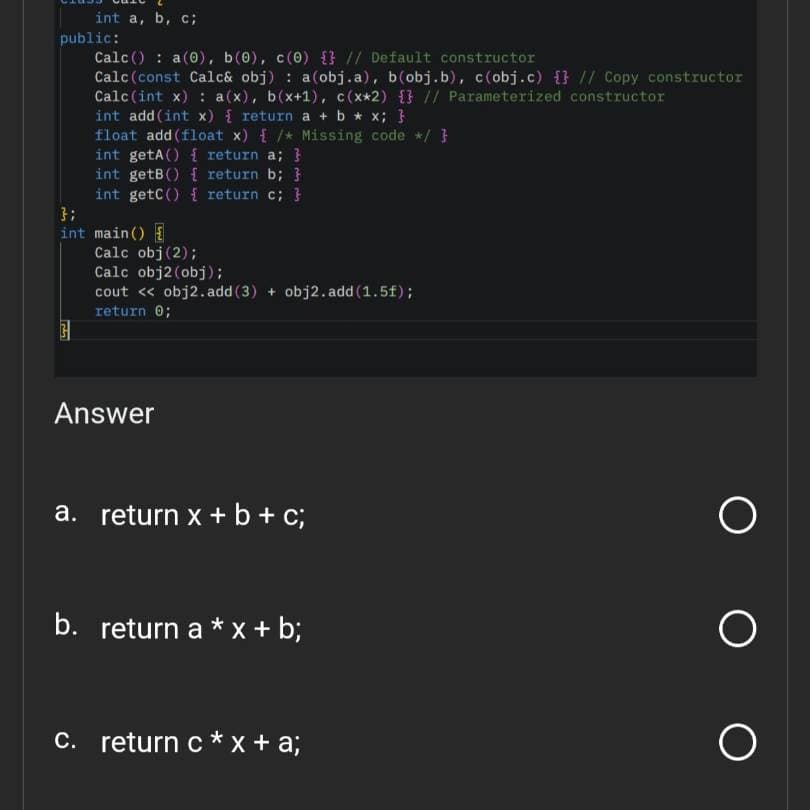
Task: Click the 'Calc obj(2);' statement
Action: click(x=146, y=253)
